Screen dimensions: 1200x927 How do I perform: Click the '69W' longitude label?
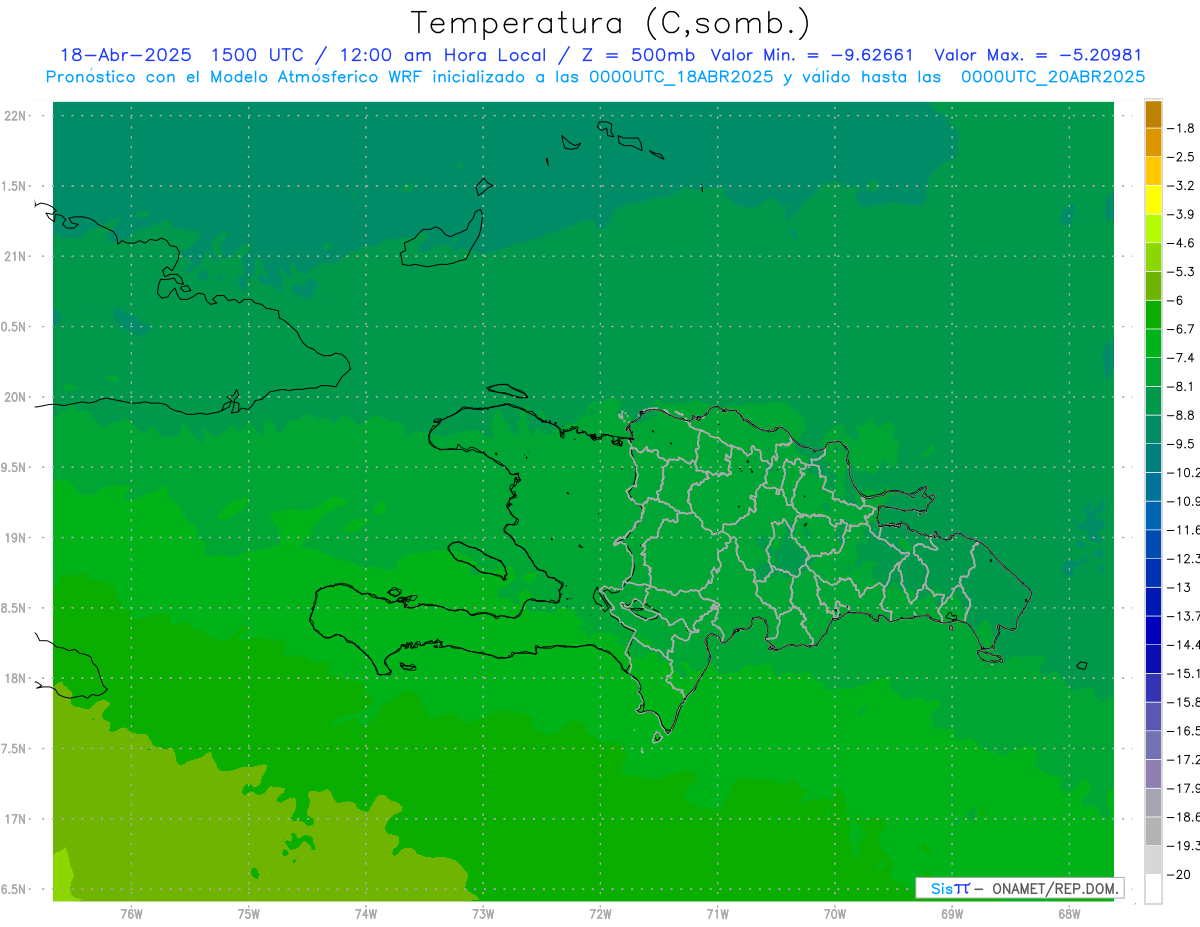(952, 914)
